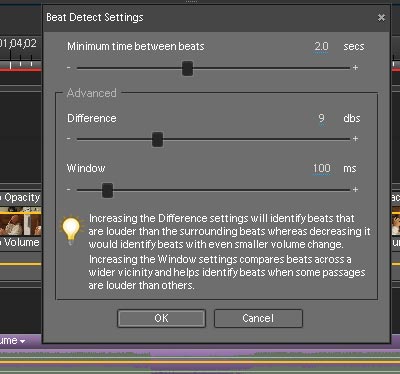Screen dimensions: 400x374
Task: Click the Advanced group label
Action: (x=92, y=93)
